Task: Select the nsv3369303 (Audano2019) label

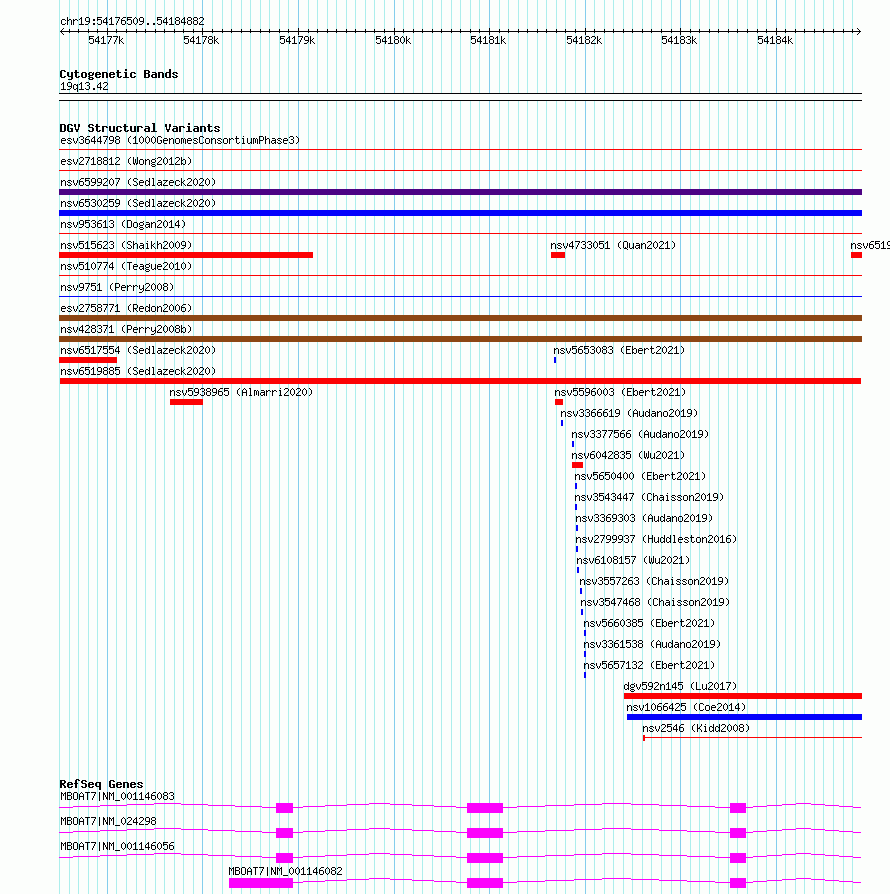Action: (644, 518)
